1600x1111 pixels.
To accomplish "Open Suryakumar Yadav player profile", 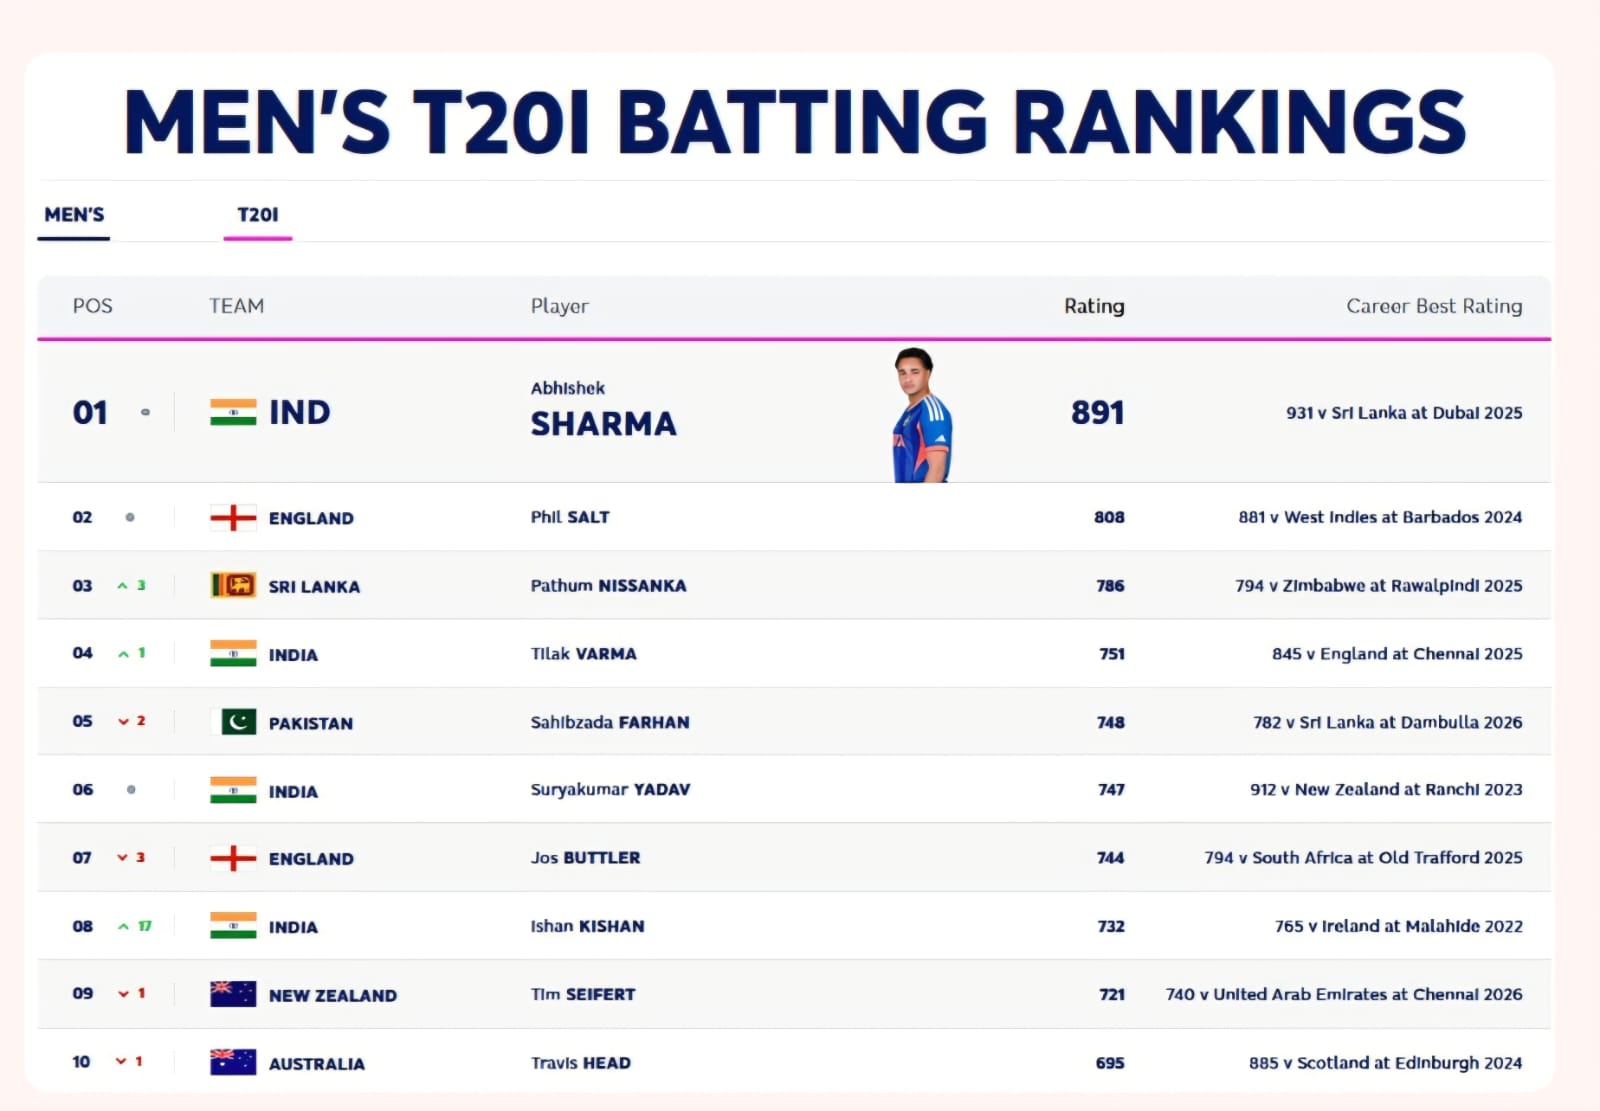I will click(610, 789).
